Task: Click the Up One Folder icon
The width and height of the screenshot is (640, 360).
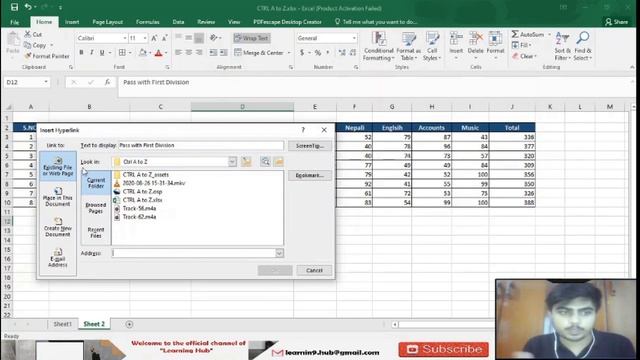Action: coord(246,162)
